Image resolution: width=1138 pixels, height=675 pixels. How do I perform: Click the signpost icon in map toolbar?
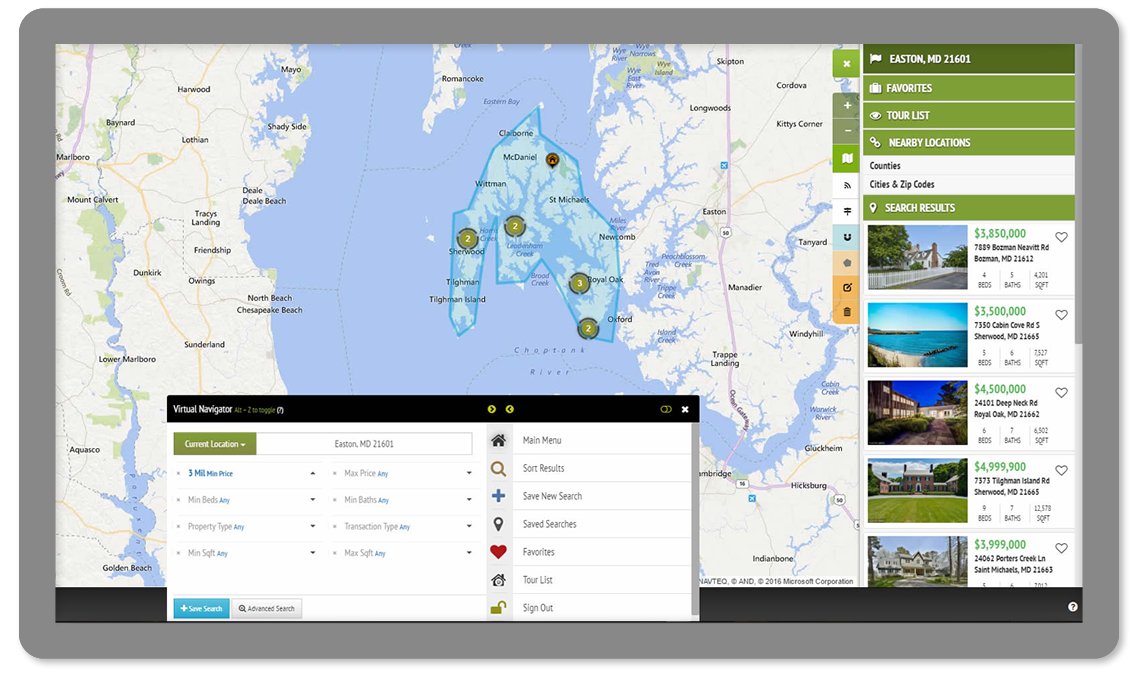click(846, 211)
